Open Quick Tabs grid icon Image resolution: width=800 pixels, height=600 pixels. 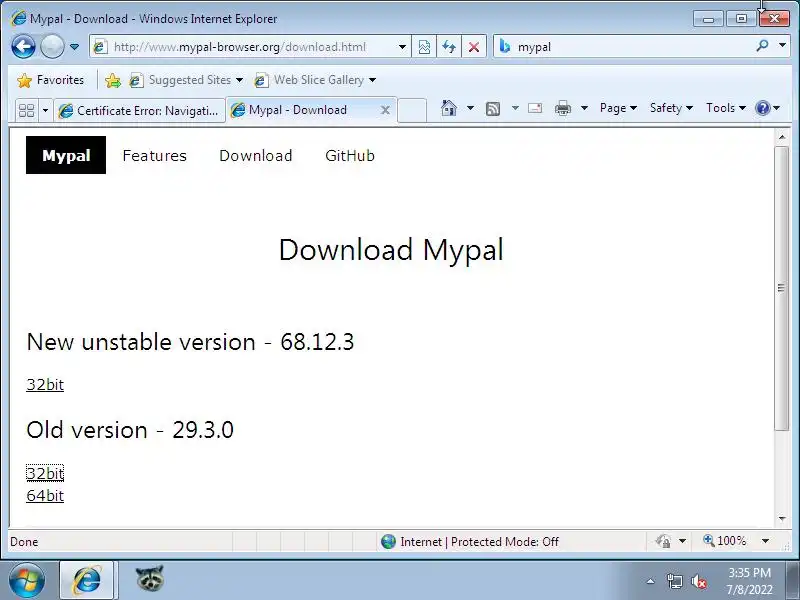pyautogui.click(x=27, y=110)
